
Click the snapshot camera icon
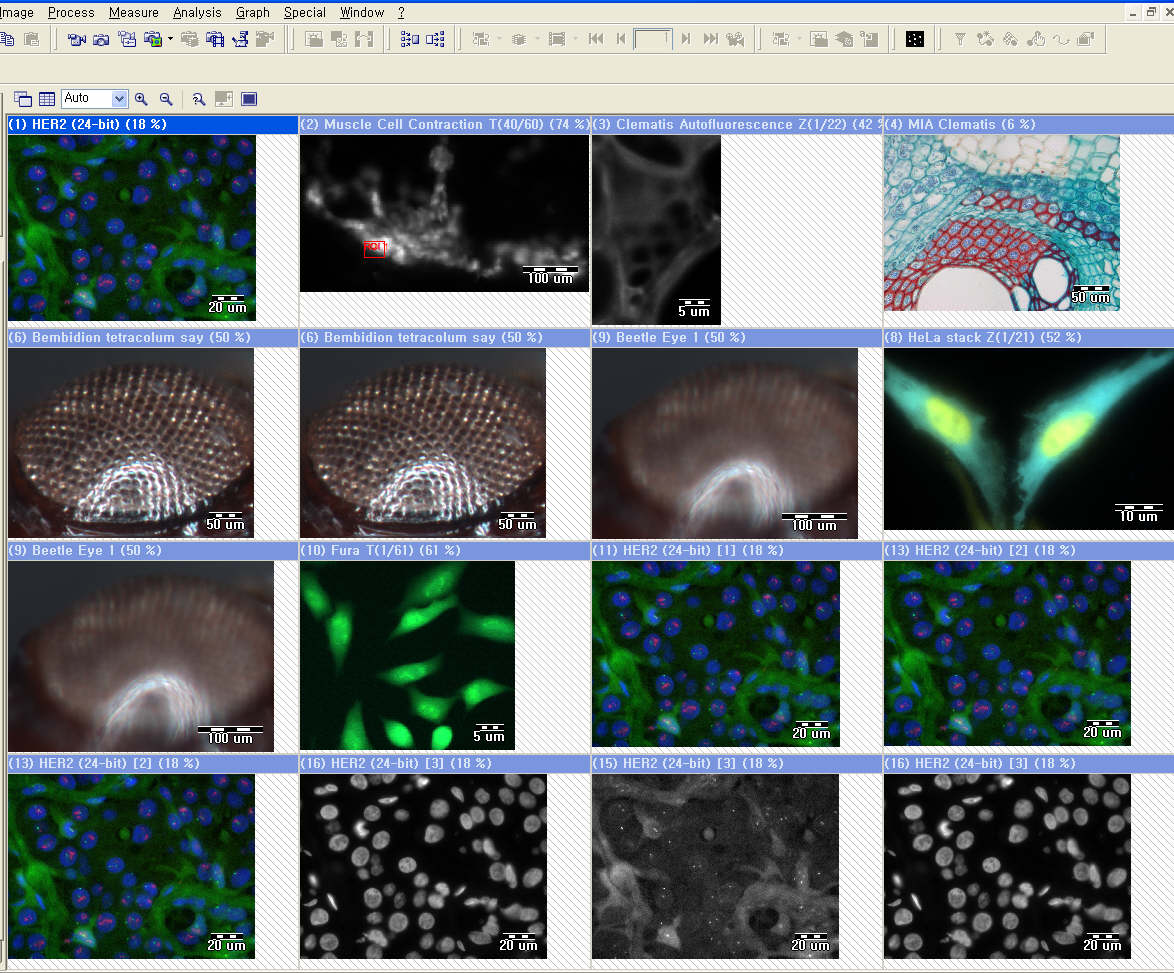(x=101, y=40)
